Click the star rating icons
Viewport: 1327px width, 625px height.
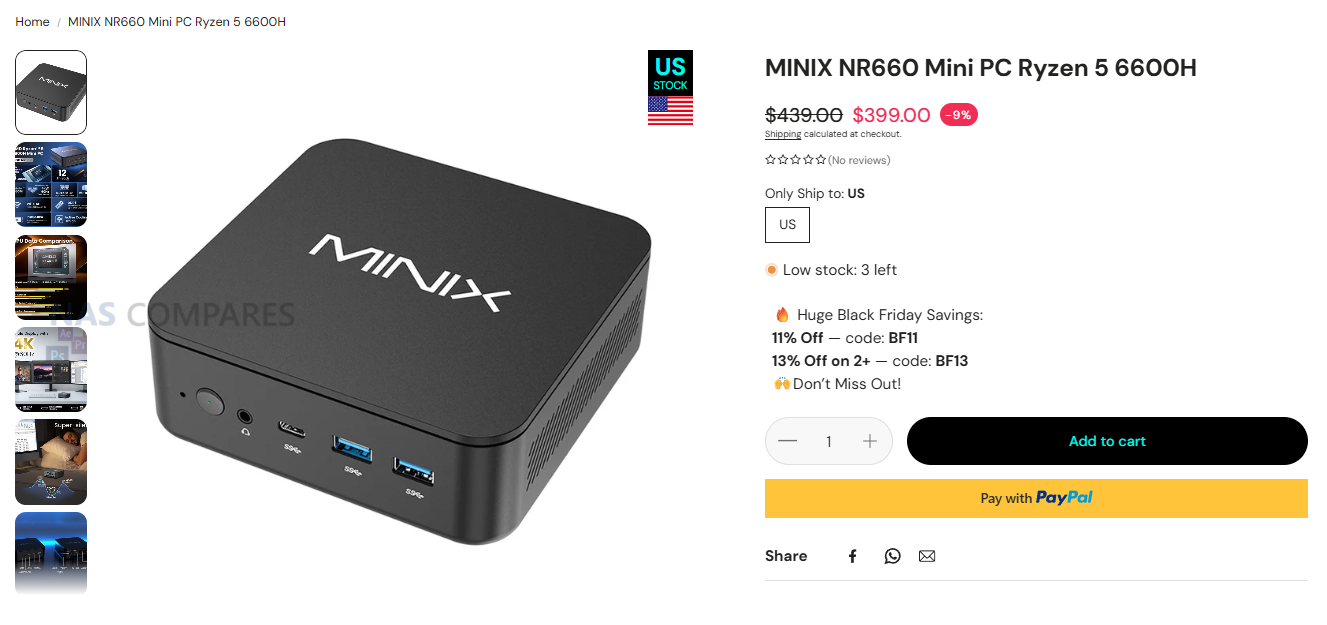796,160
